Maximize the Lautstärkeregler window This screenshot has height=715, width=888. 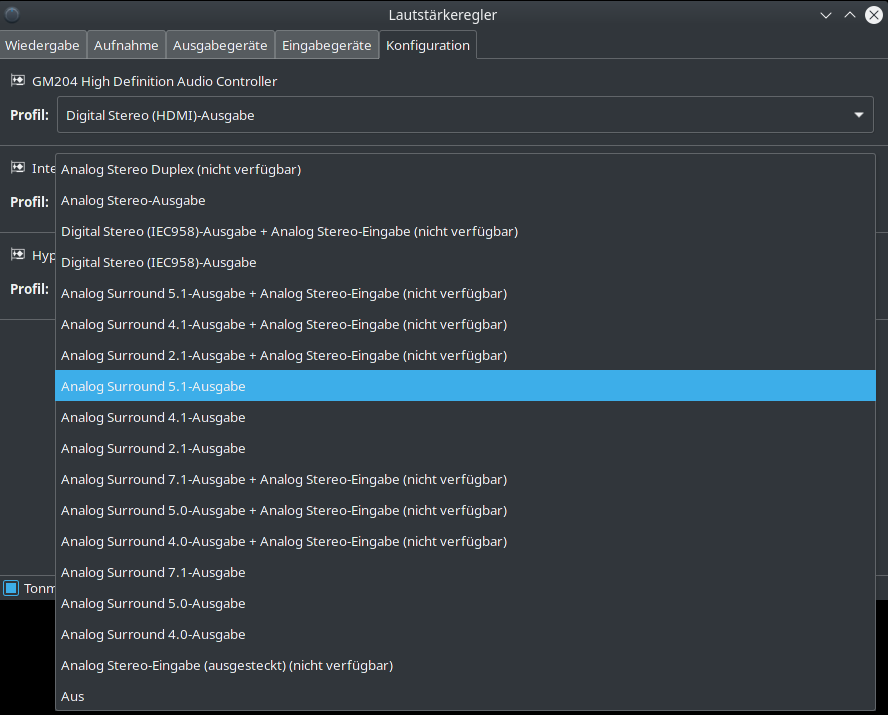[x=849, y=15]
